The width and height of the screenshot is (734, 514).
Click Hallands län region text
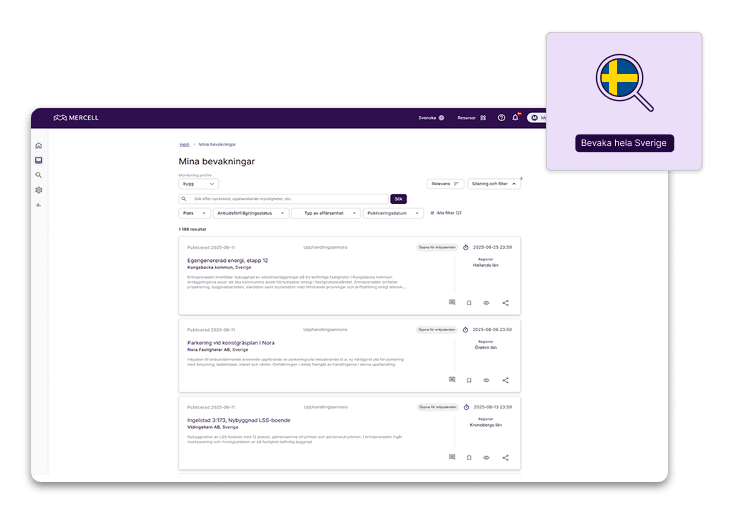[485, 265]
